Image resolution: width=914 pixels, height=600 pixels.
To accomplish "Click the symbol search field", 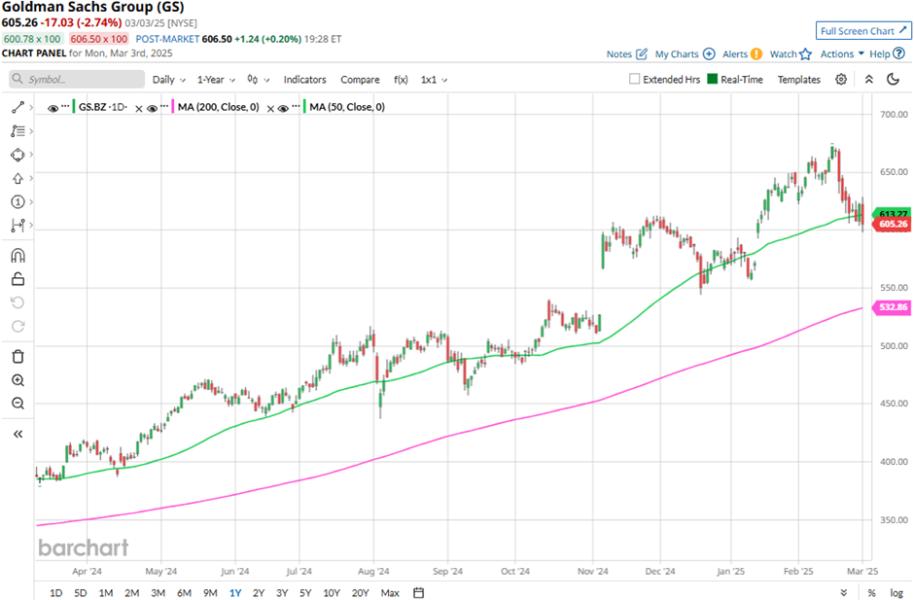I will coord(77,79).
